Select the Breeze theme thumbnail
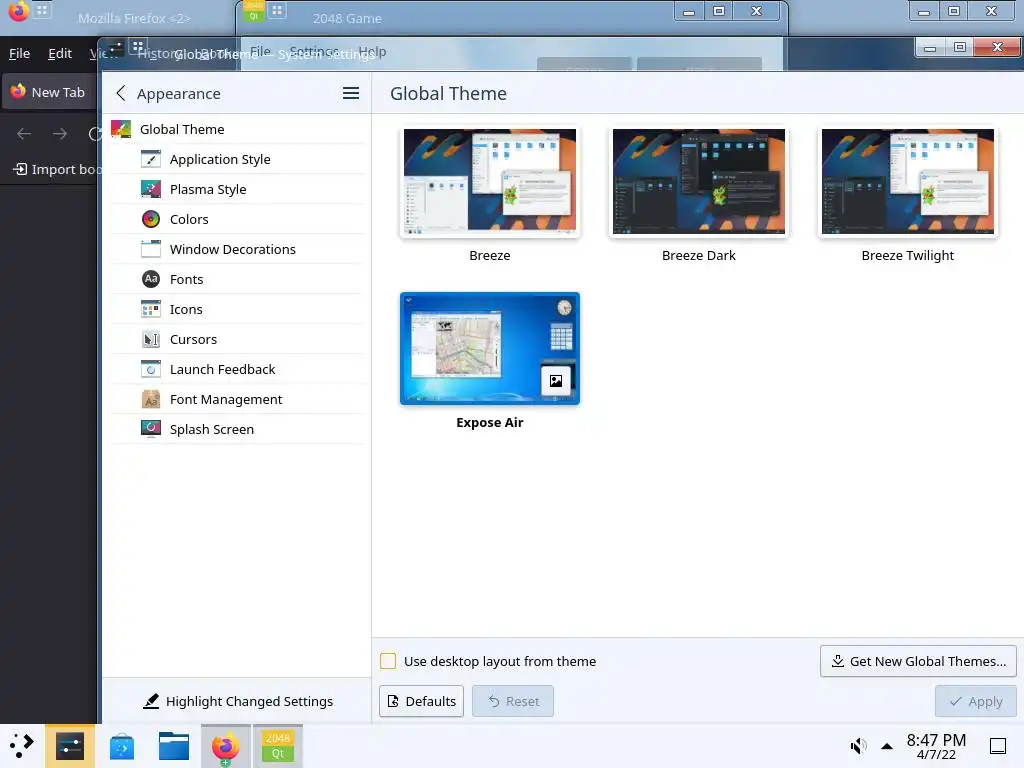The width and height of the screenshot is (1024, 768). 490,182
